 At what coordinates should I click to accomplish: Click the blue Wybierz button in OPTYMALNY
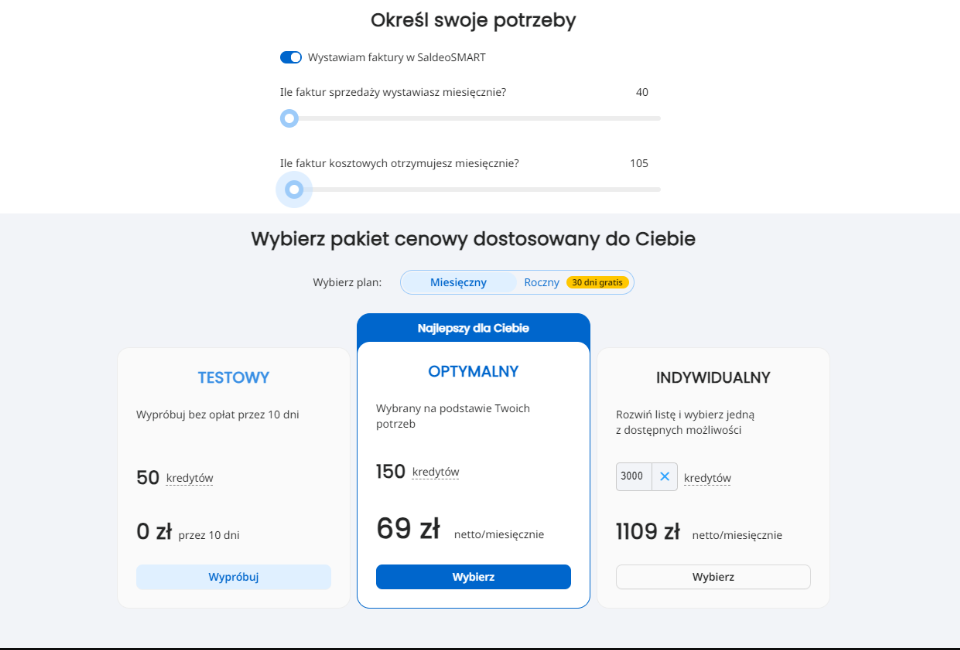click(473, 577)
